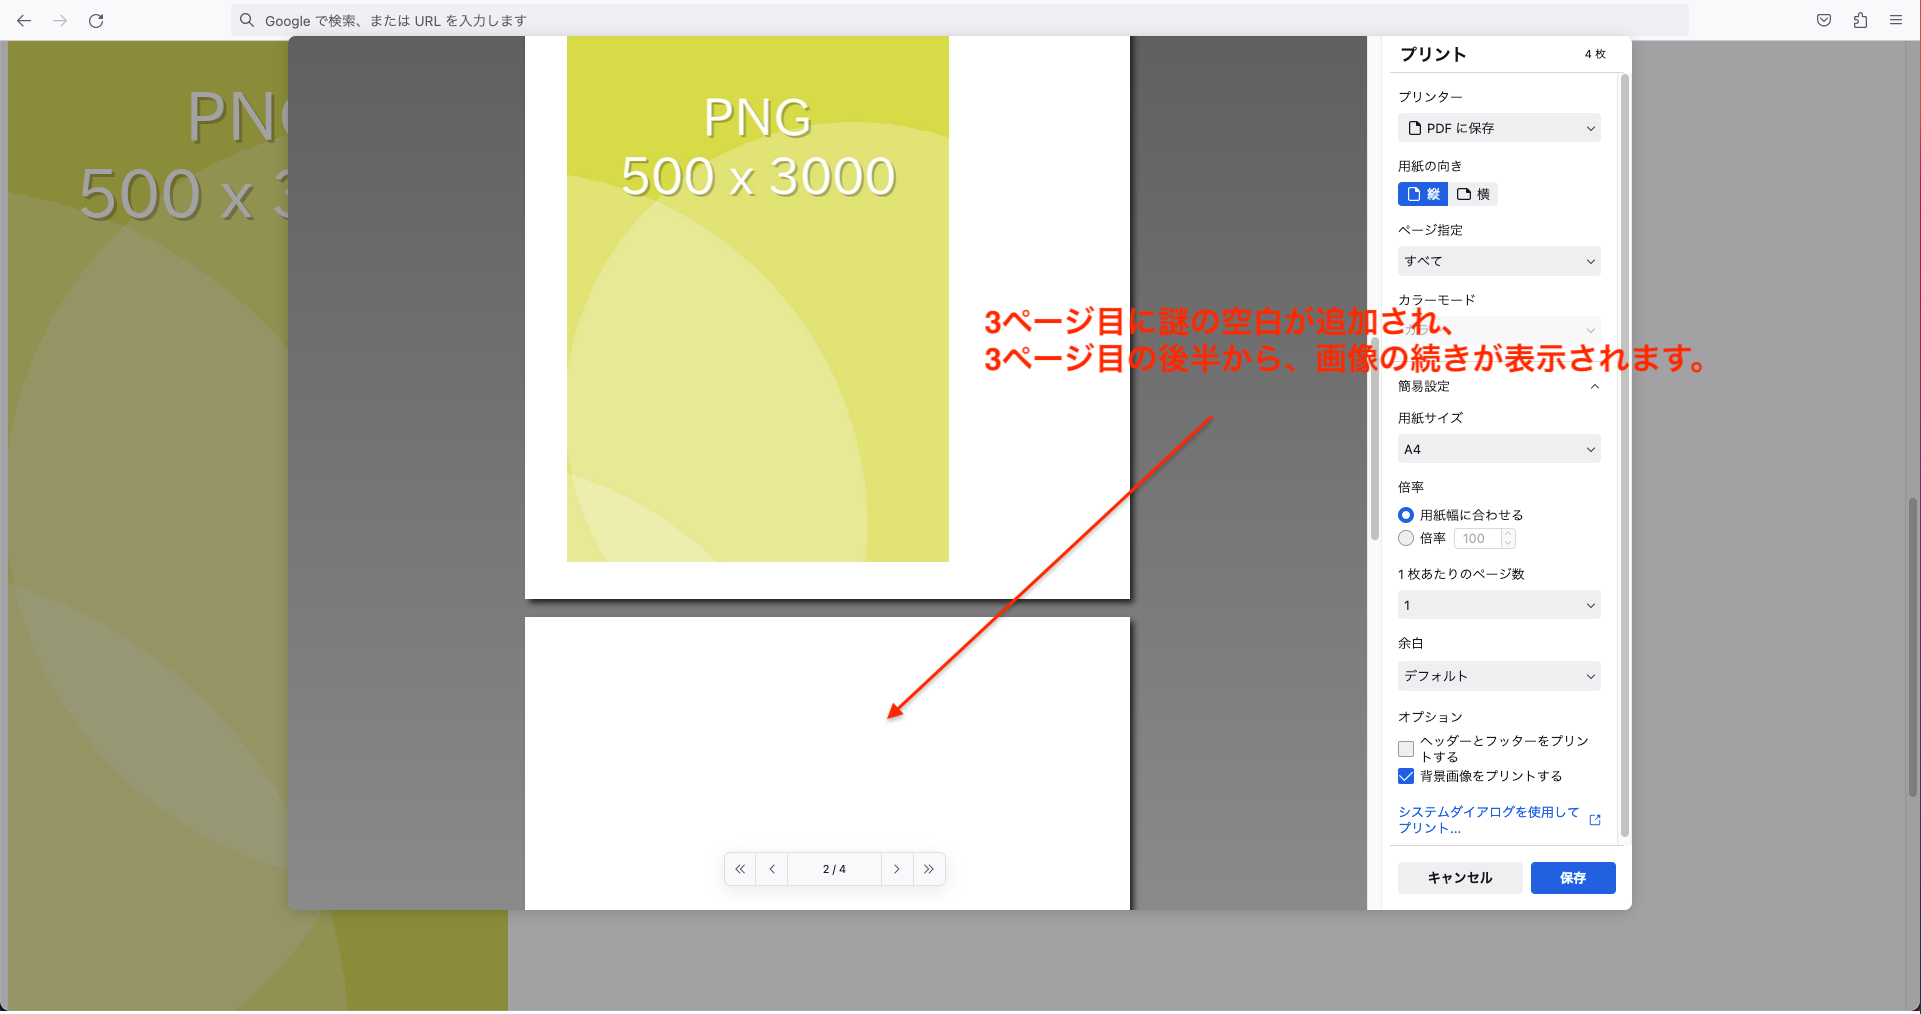The image size is (1921, 1014).
Task: Select custom 倍率 radio option
Action: point(1406,538)
